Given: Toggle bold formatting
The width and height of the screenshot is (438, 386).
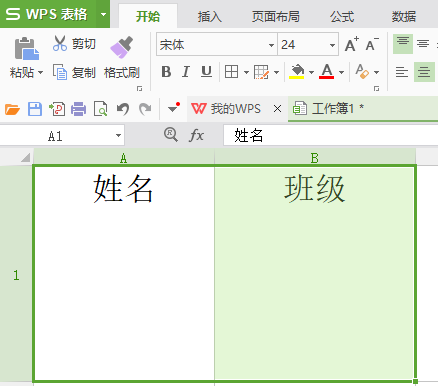Looking at the screenshot, I should pos(166,72).
